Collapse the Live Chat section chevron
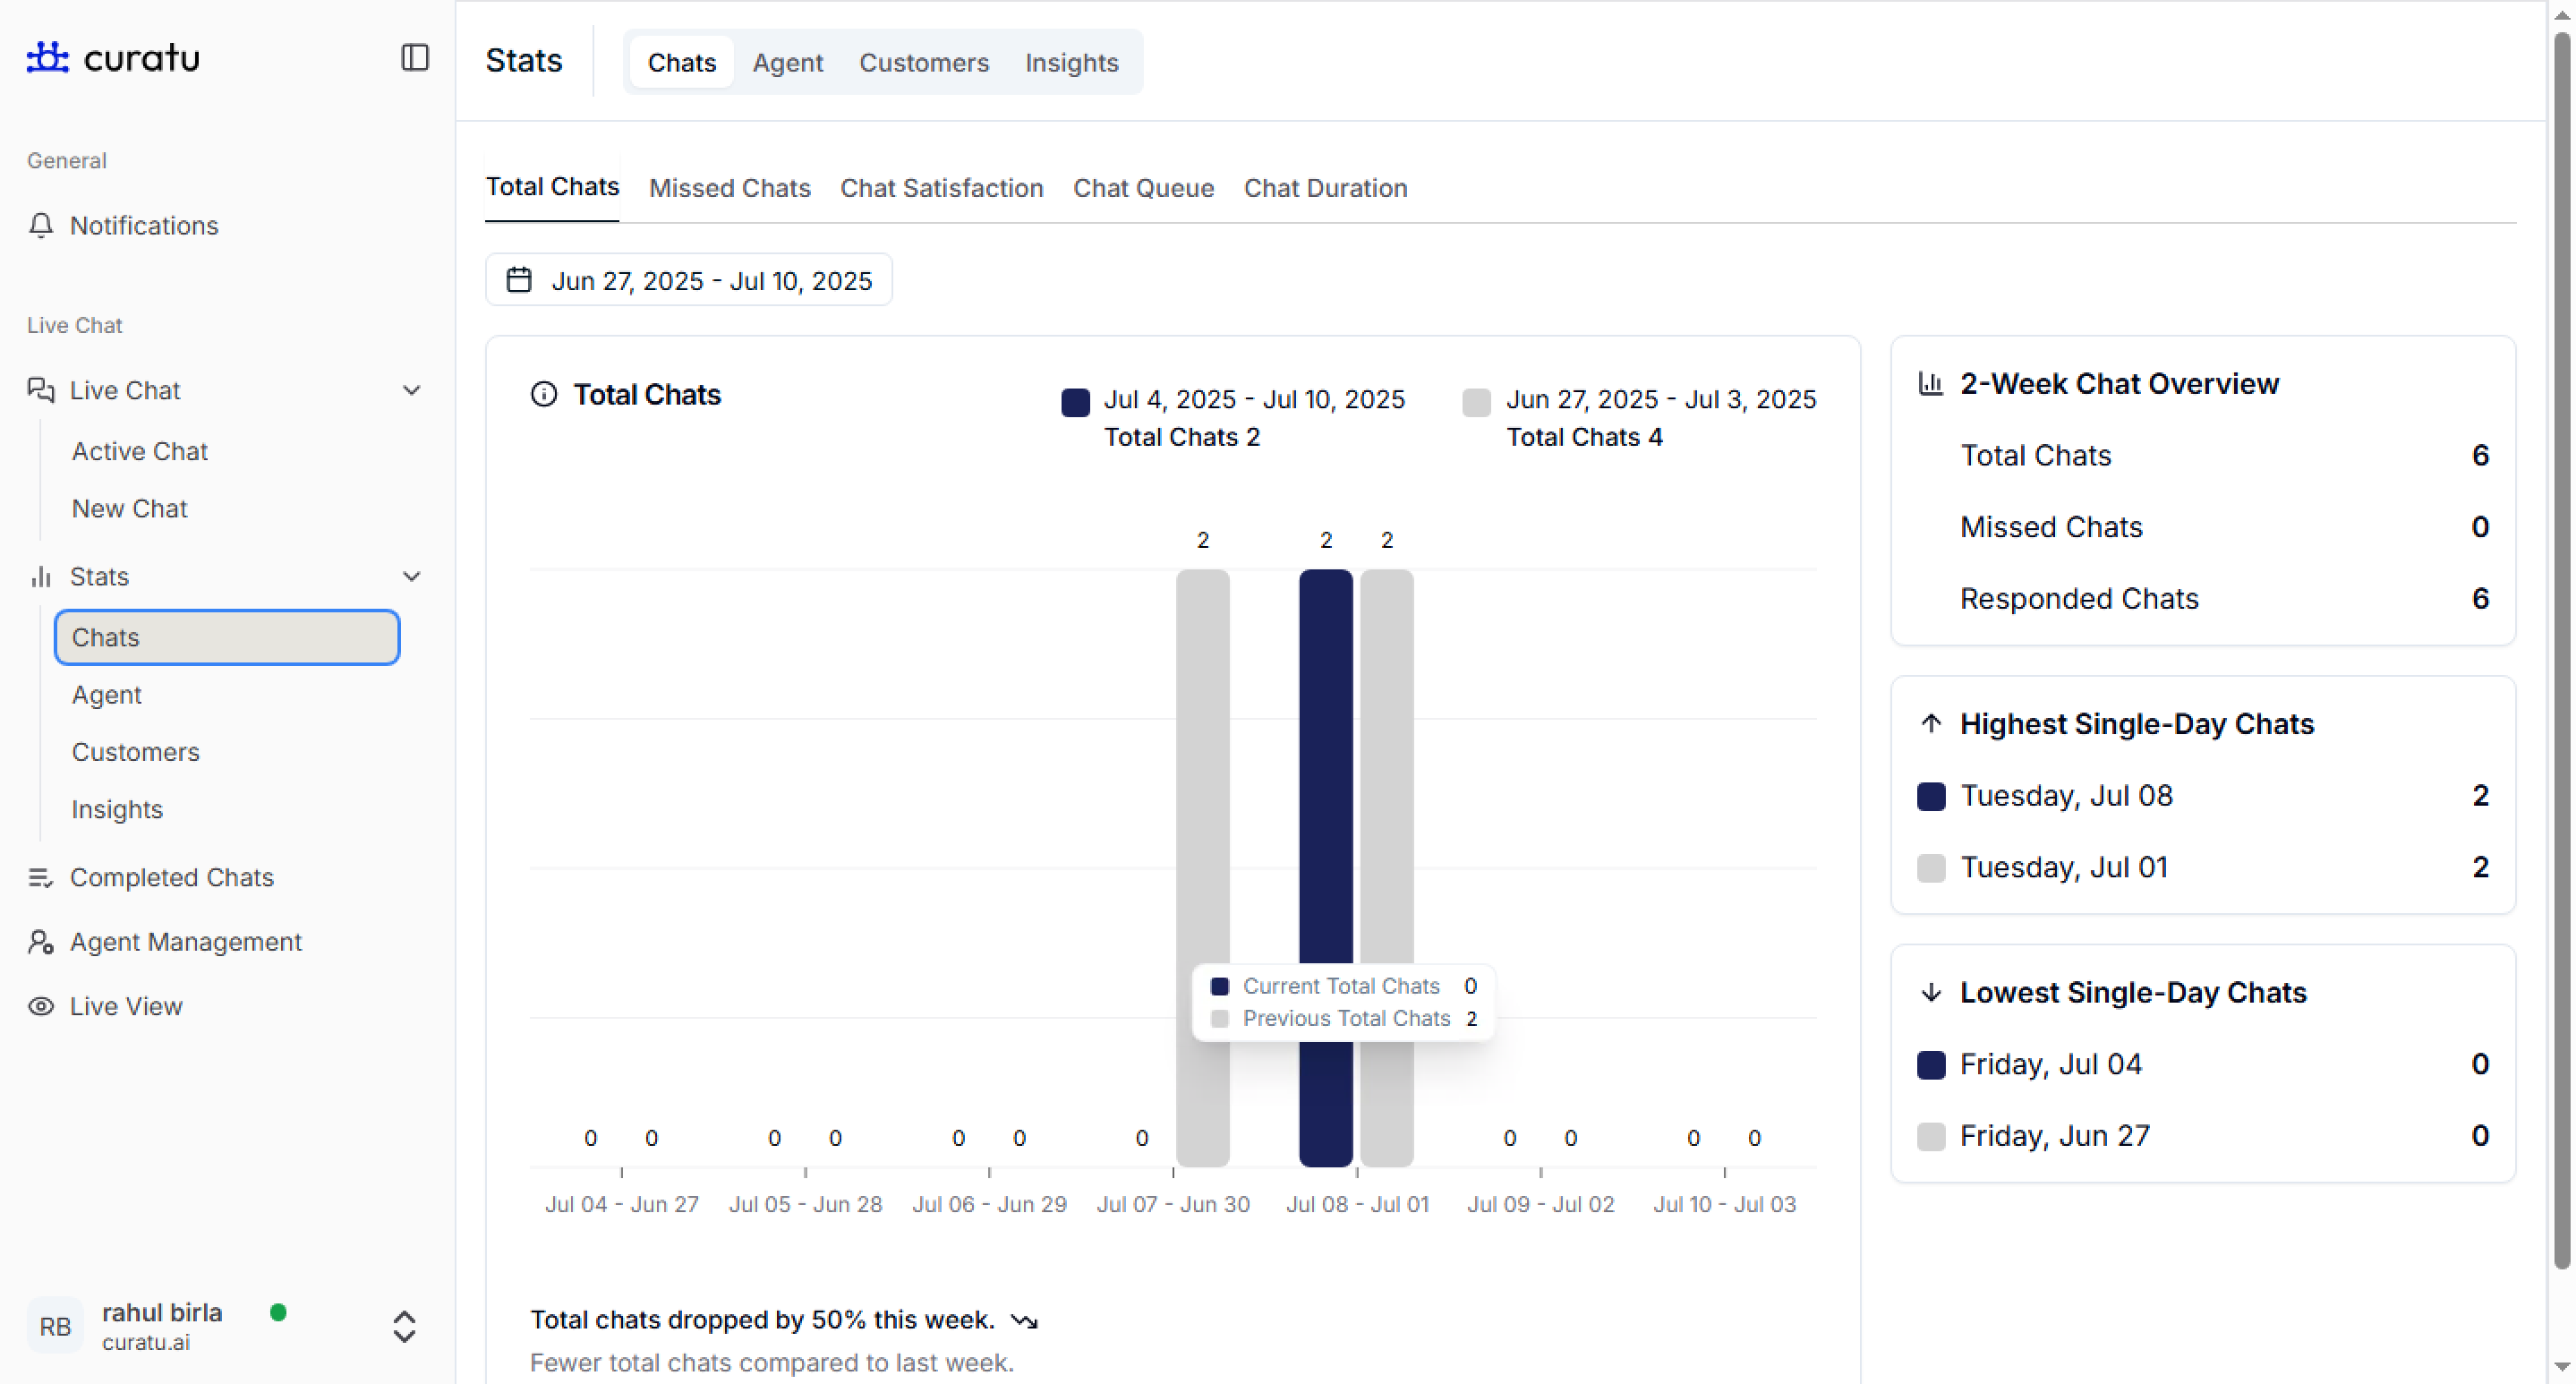 pyautogui.click(x=411, y=390)
